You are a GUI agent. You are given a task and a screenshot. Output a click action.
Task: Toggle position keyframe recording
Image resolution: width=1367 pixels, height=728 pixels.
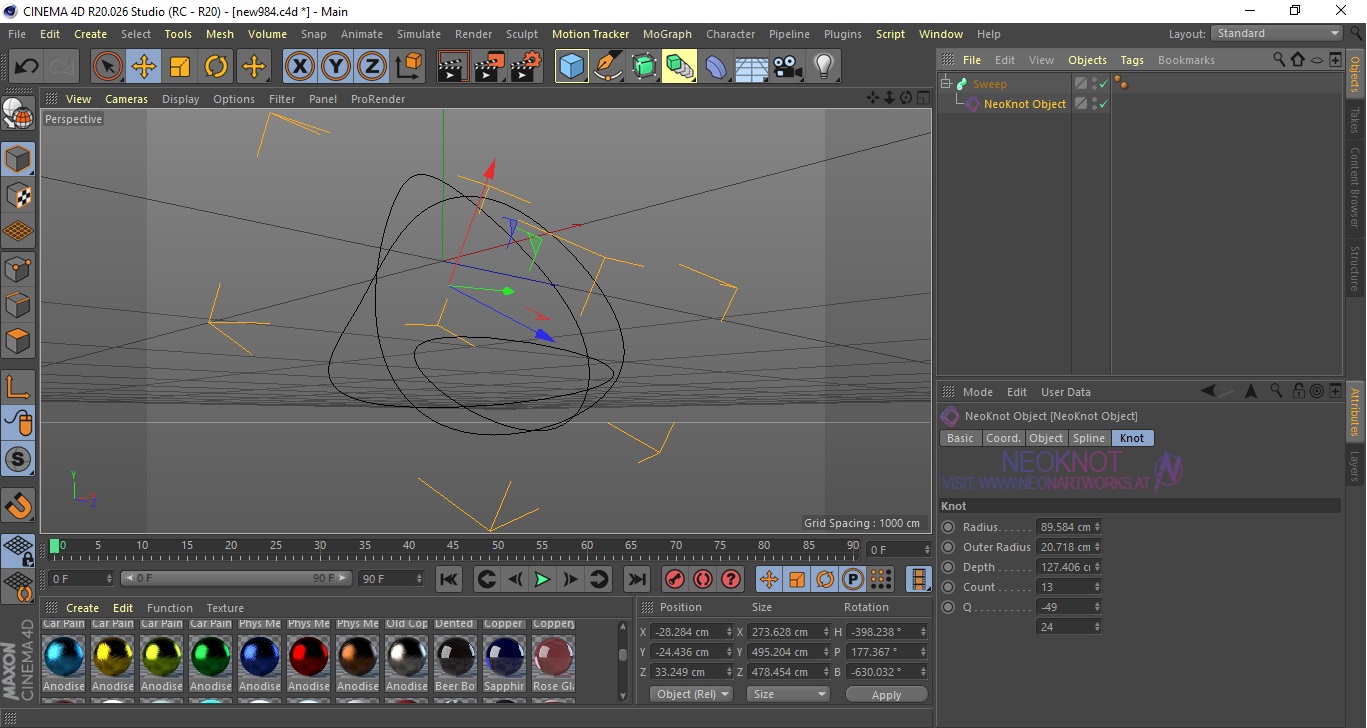tap(769, 579)
